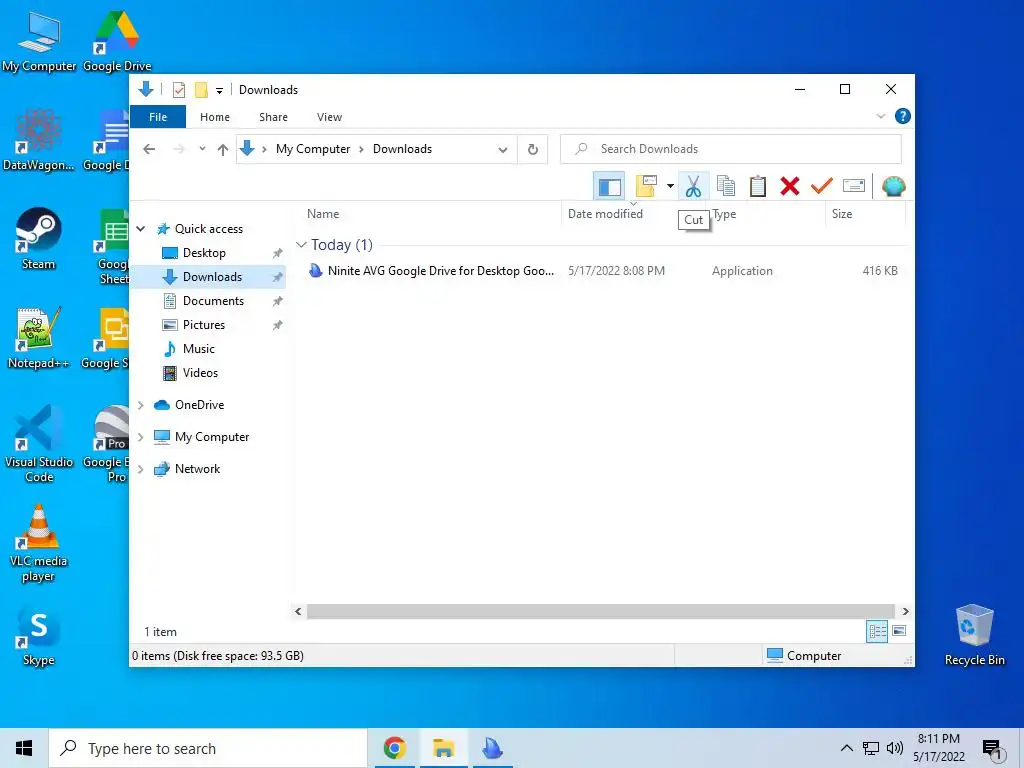Switch to Large icons view layout icon
The height and width of the screenshot is (768, 1024).
point(899,631)
